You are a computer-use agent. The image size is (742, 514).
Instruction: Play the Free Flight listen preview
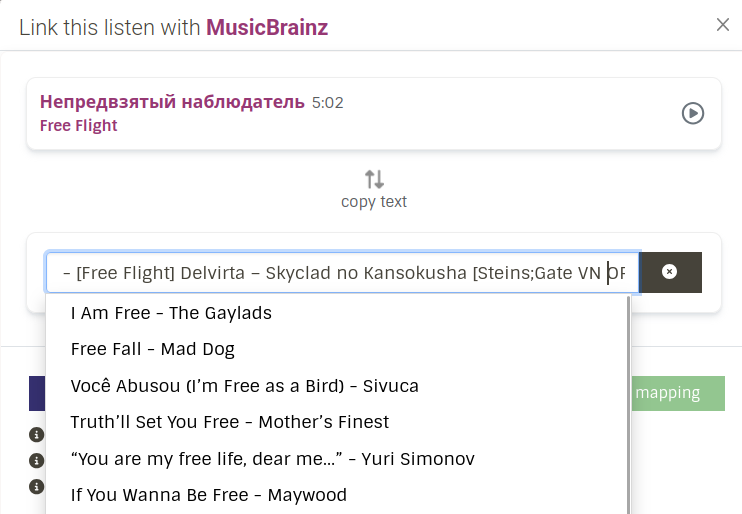692,114
